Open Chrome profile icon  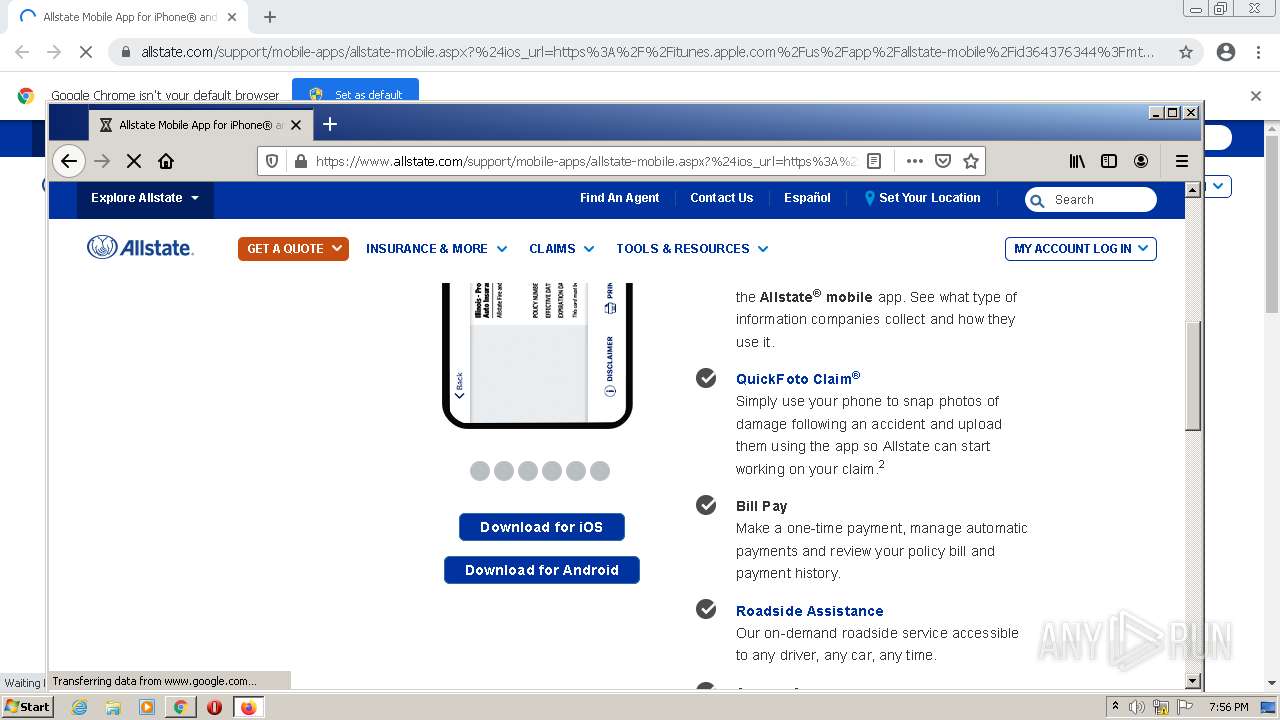pyautogui.click(x=1226, y=52)
